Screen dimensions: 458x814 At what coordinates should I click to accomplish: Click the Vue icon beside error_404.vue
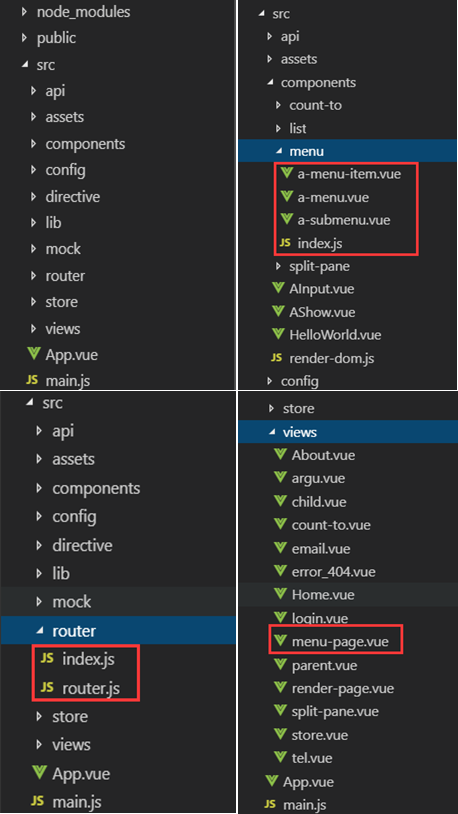click(x=280, y=572)
